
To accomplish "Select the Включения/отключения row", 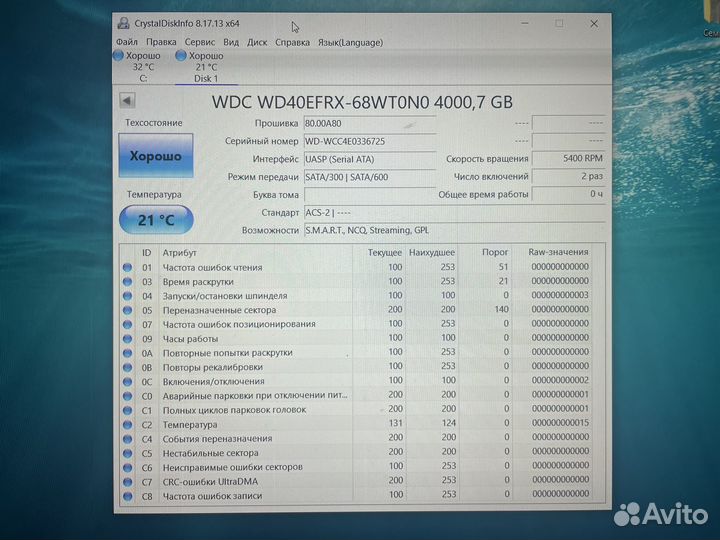I will click(x=356, y=382).
